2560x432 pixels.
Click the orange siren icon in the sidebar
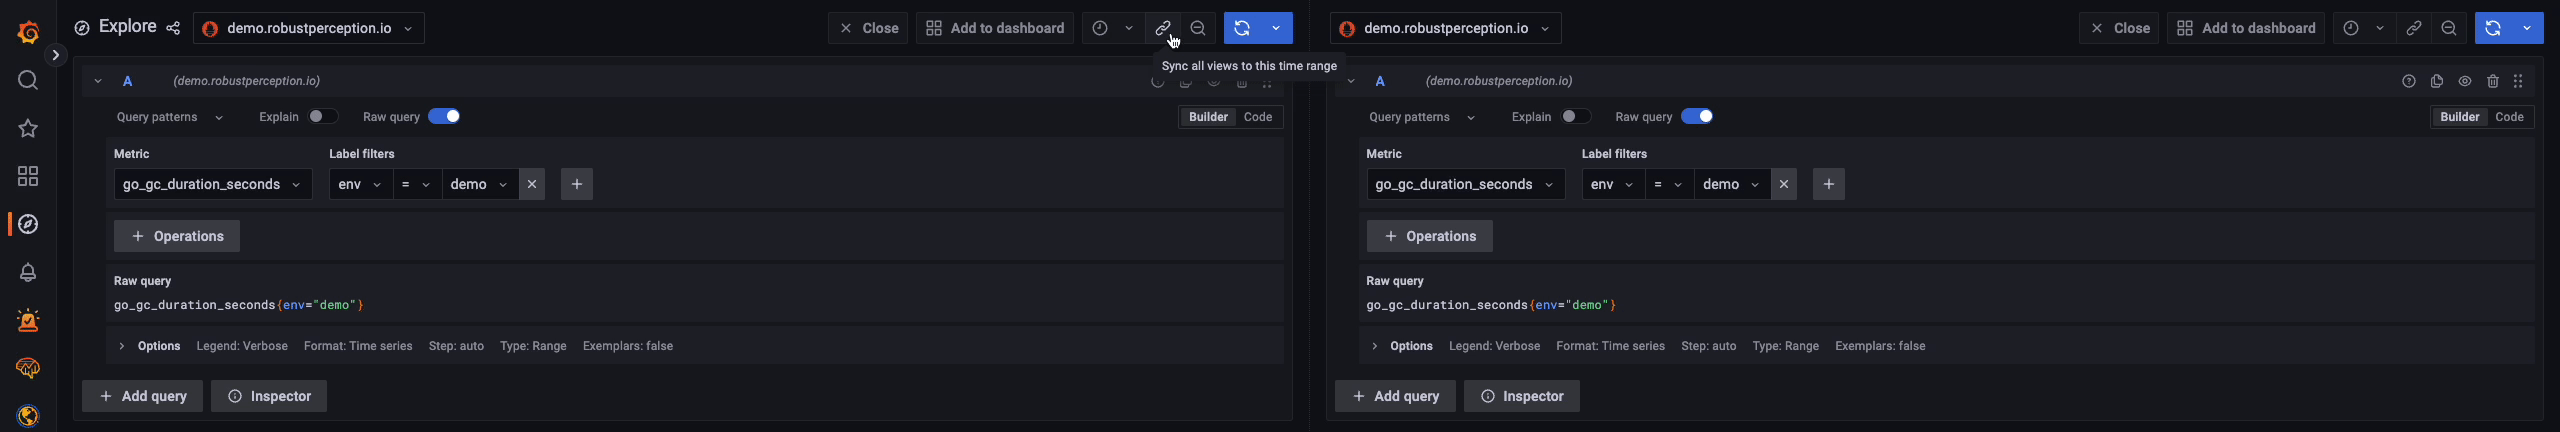(28, 320)
